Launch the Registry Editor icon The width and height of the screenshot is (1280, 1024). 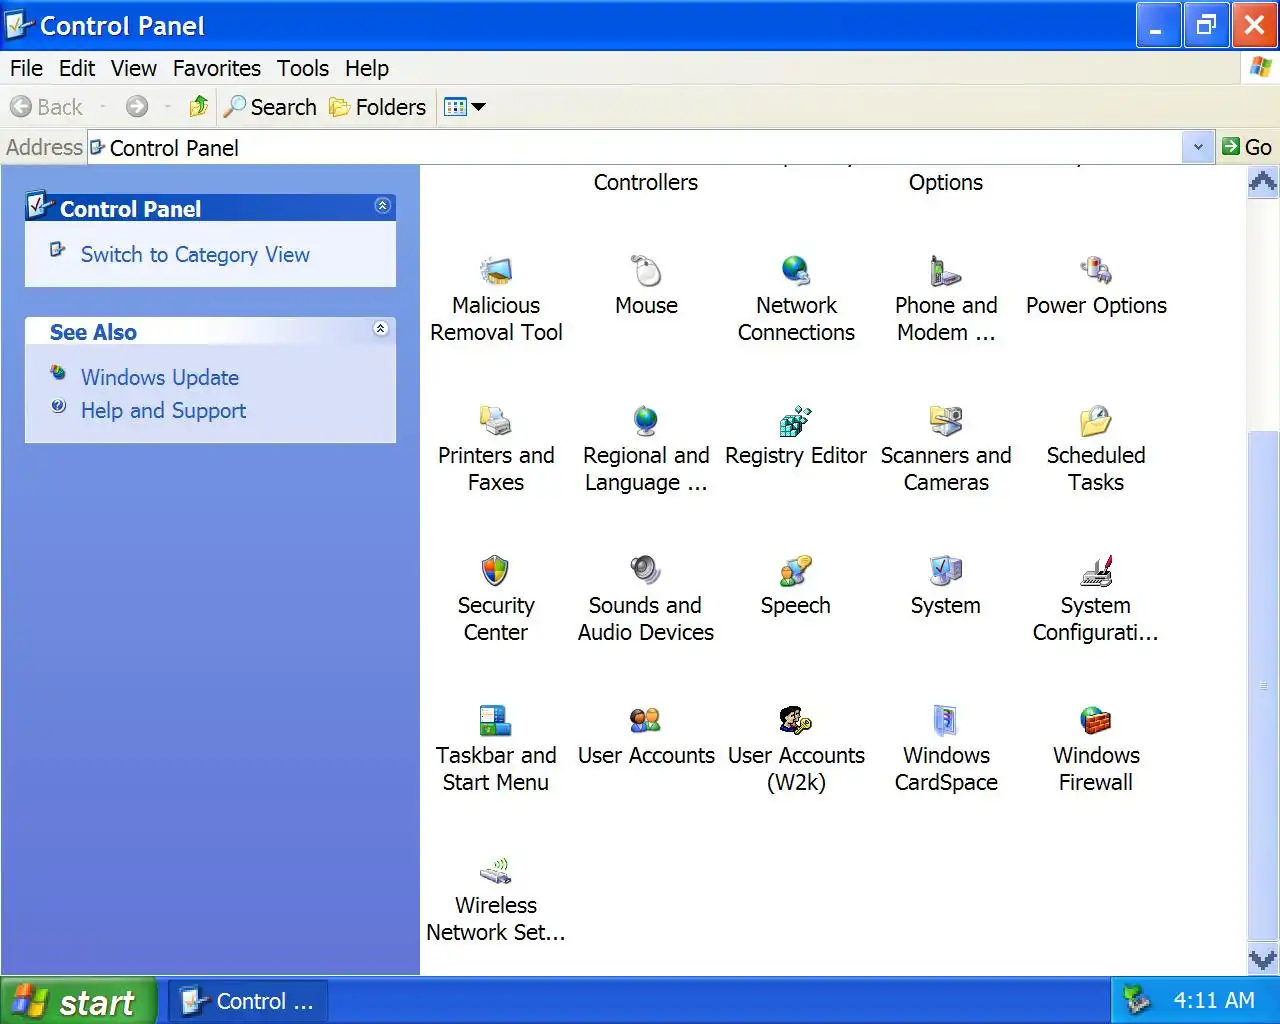point(796,421)
